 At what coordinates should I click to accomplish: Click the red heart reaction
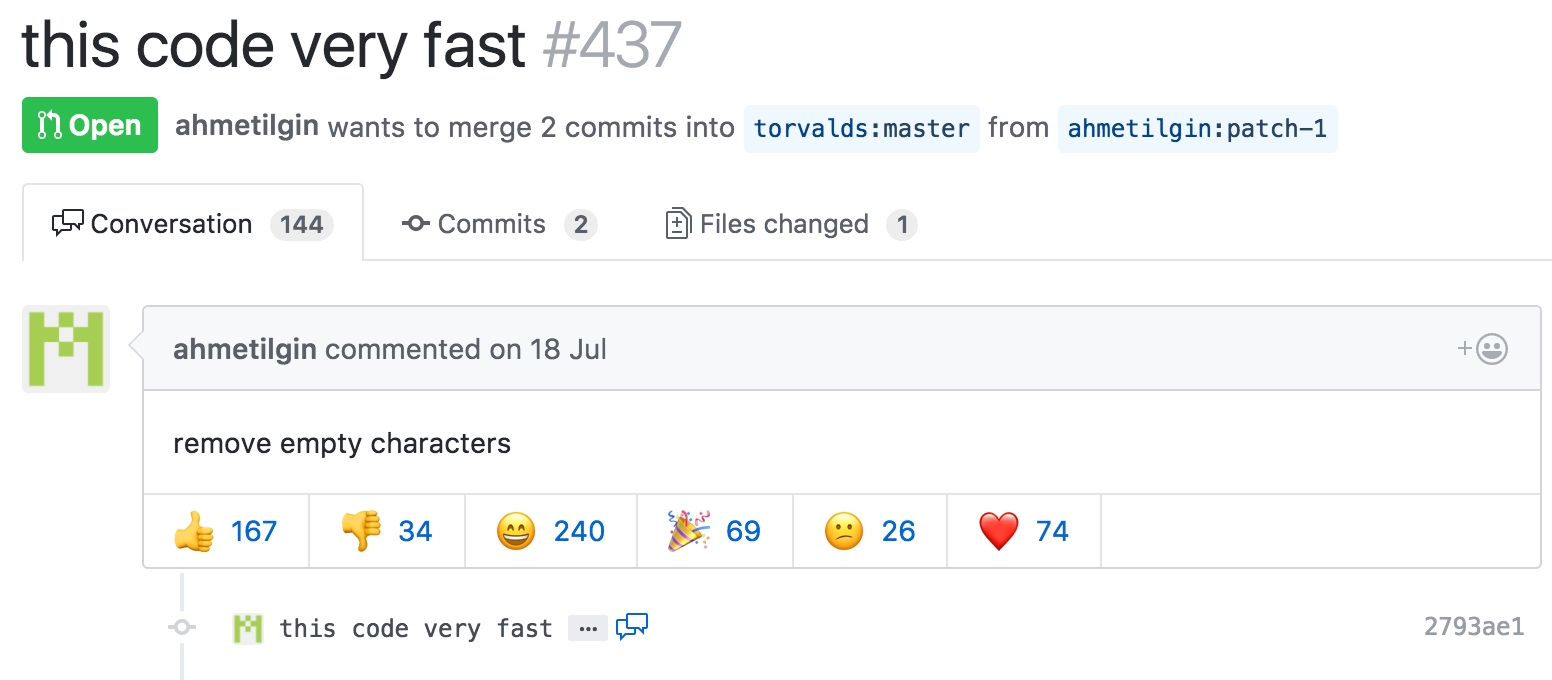1024,531
